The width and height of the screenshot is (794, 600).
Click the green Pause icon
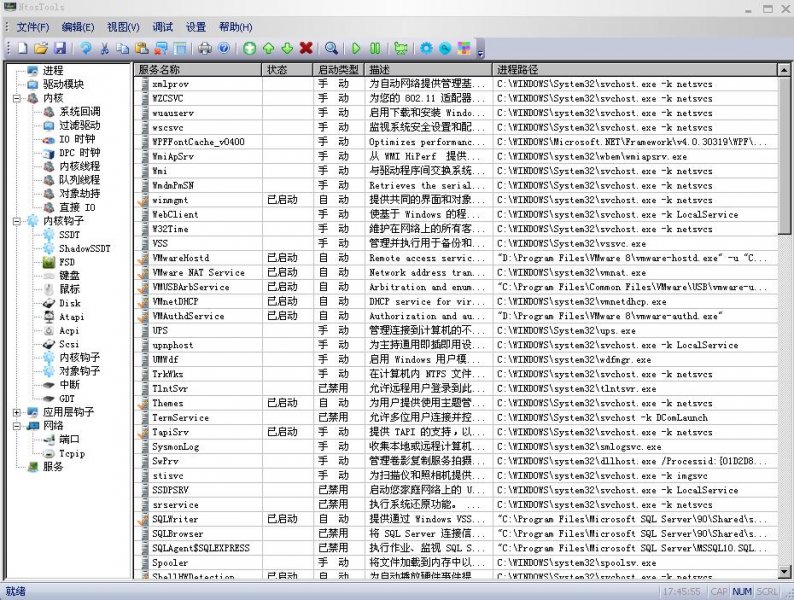click(375, 49)
